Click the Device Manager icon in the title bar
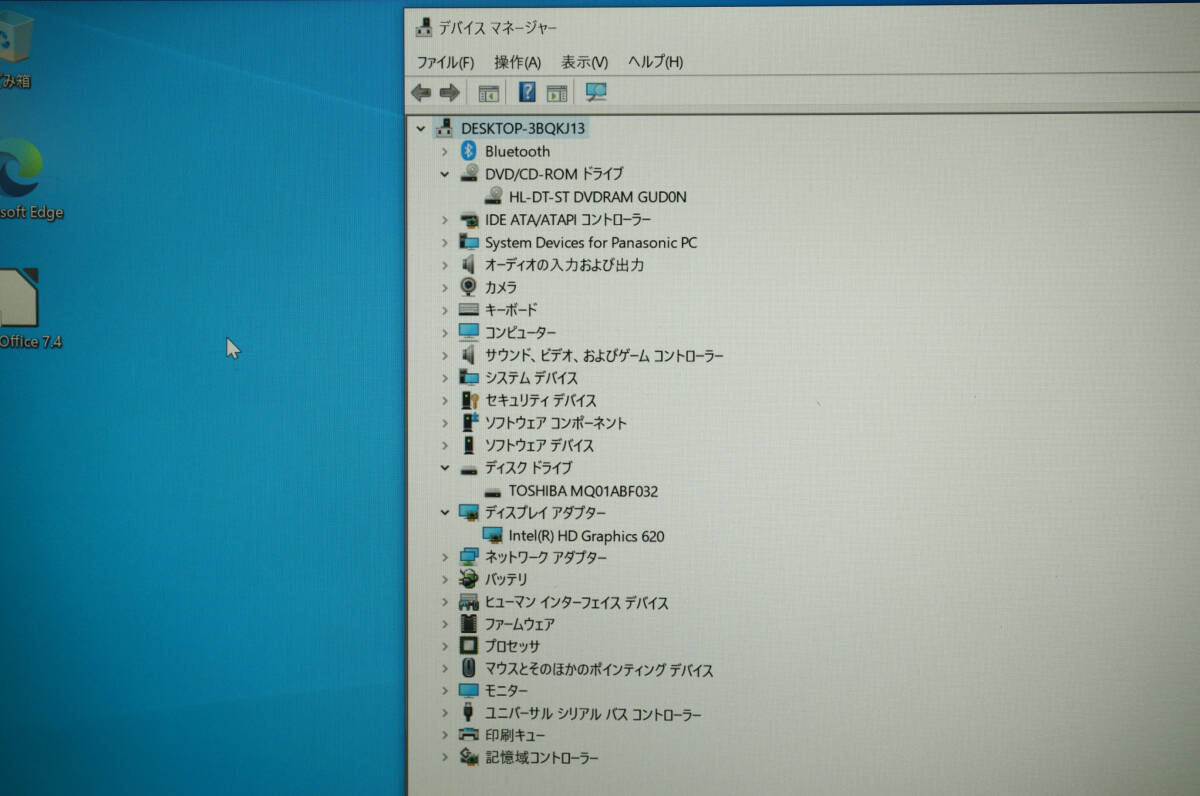Image resolution: width=1200 pixels, height=796 pixels. (x=425, y=27)
